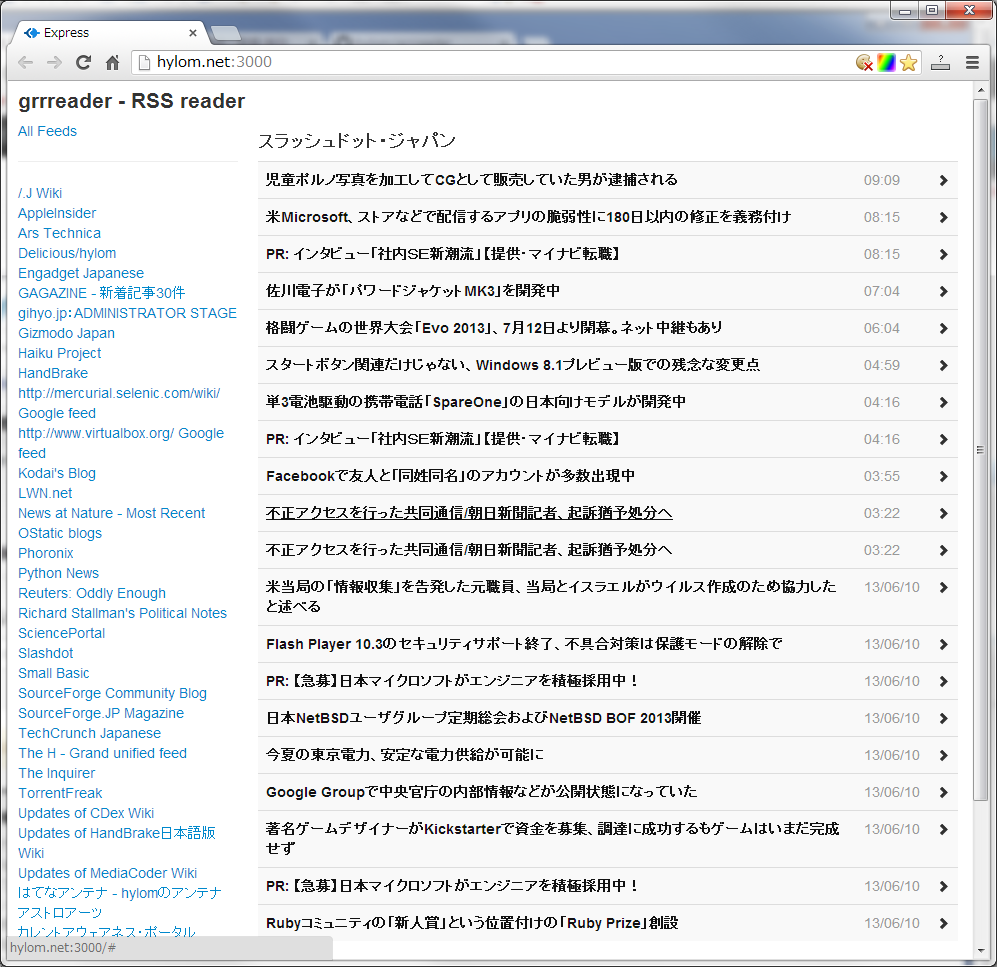The width and height of the screenshot is (997, 967).
Task: Open the Ars Technica feed
Action: pyautogui.click(x=59, y=233)
